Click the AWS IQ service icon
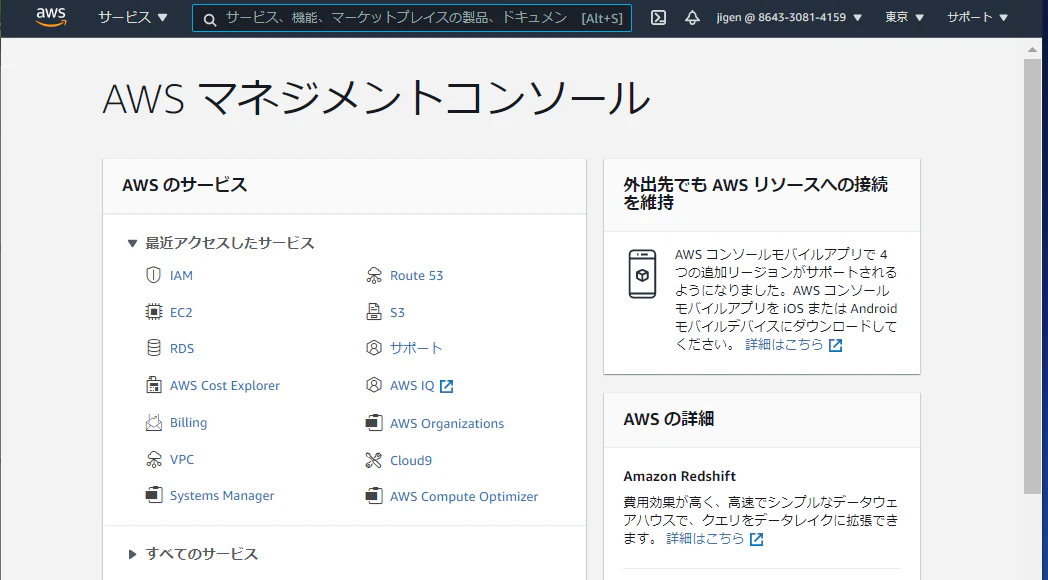This screenshot has height=580, width=1048. pyautogui.click(x=374, y=385)
